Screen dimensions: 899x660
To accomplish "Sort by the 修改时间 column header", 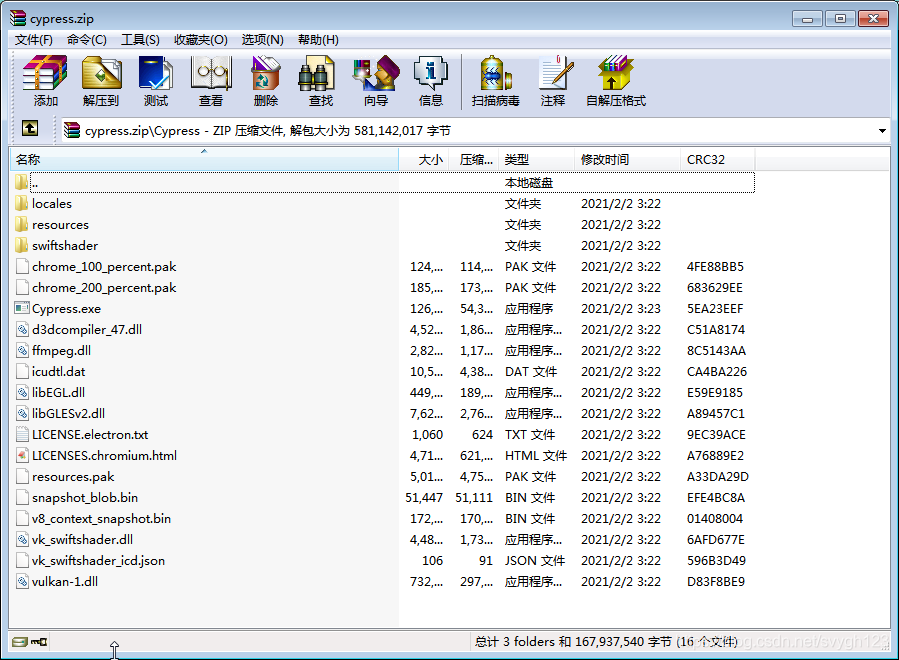I will tap(627, 159).
